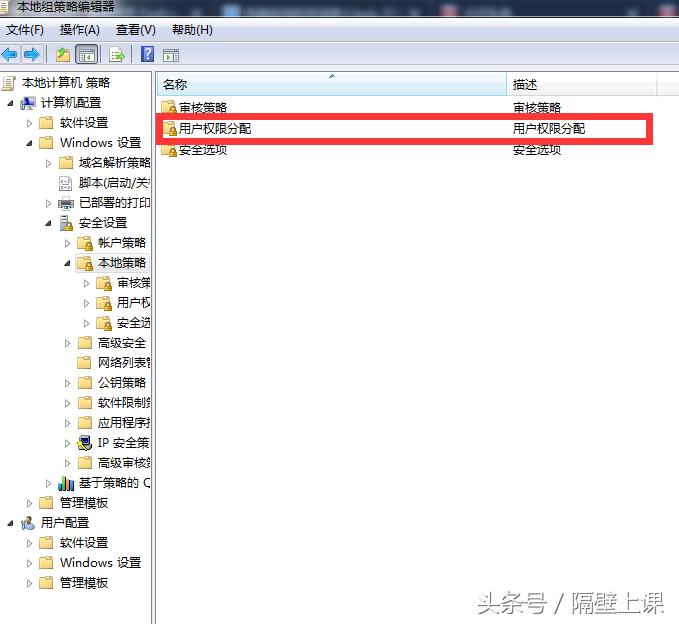Collapse the 安全设置 node
This screenshot has height=624, width=679.
48,223
